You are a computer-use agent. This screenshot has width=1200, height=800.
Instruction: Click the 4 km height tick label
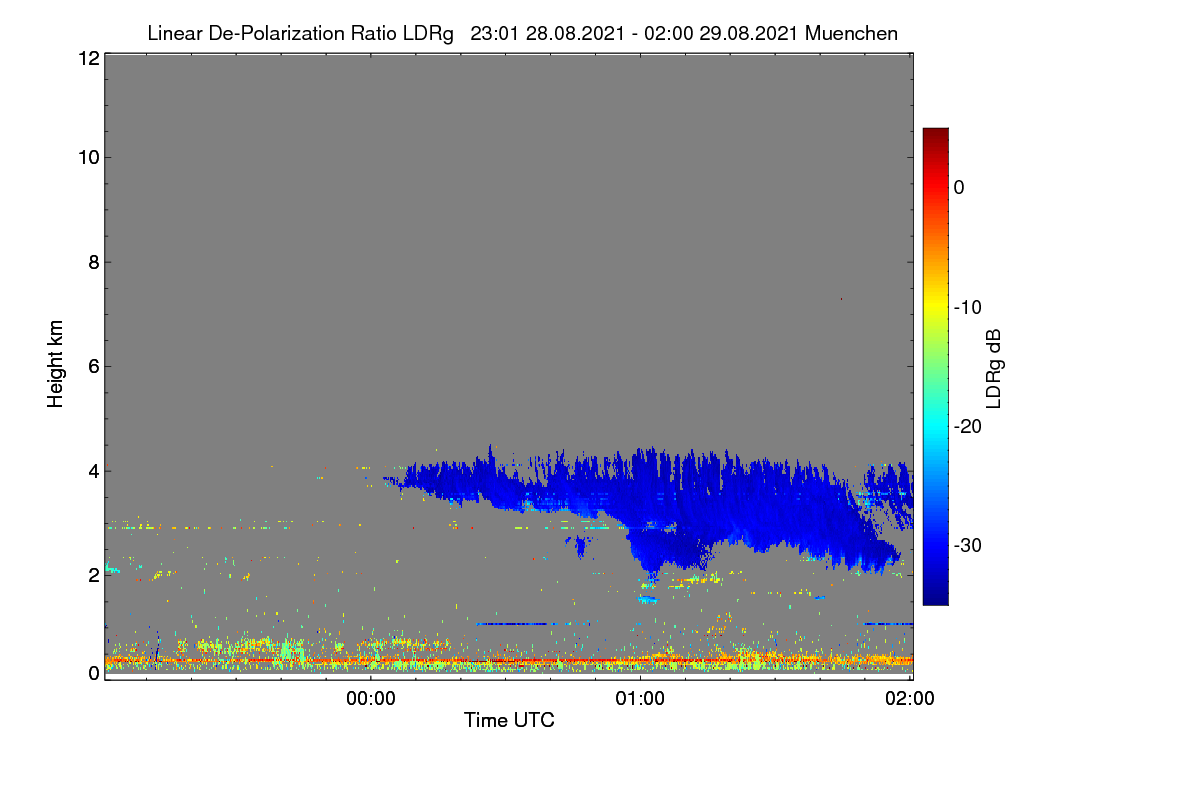(x=92, y=470)
